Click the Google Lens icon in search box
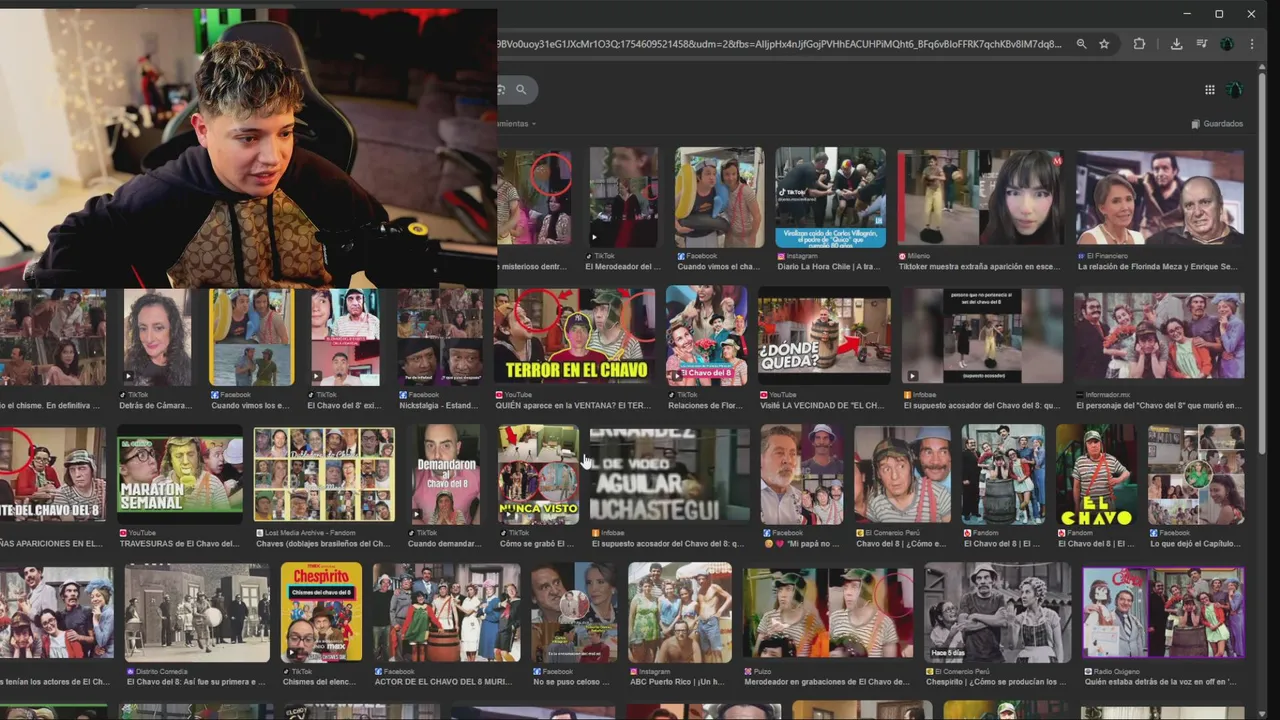This screenshot has height=720, width=1280. point(501,90)
